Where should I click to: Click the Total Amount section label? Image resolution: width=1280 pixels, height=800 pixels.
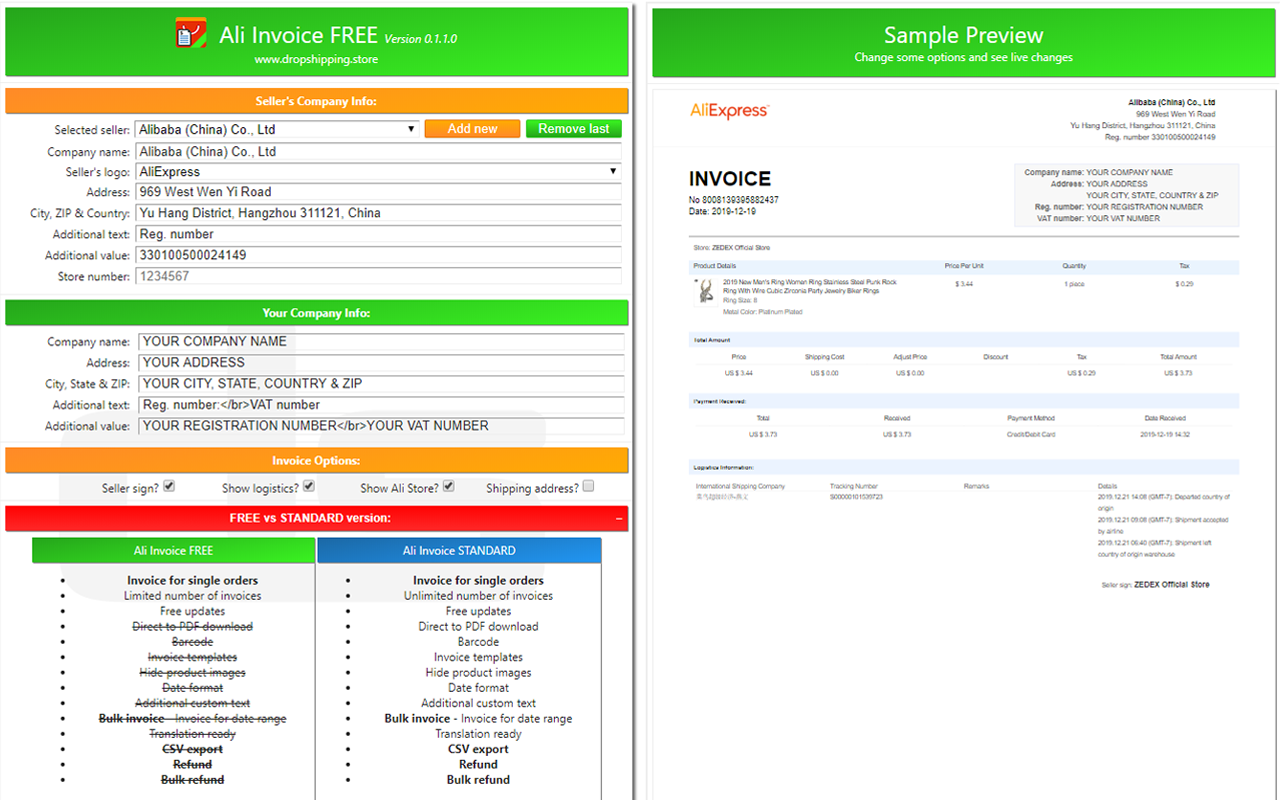712,340
